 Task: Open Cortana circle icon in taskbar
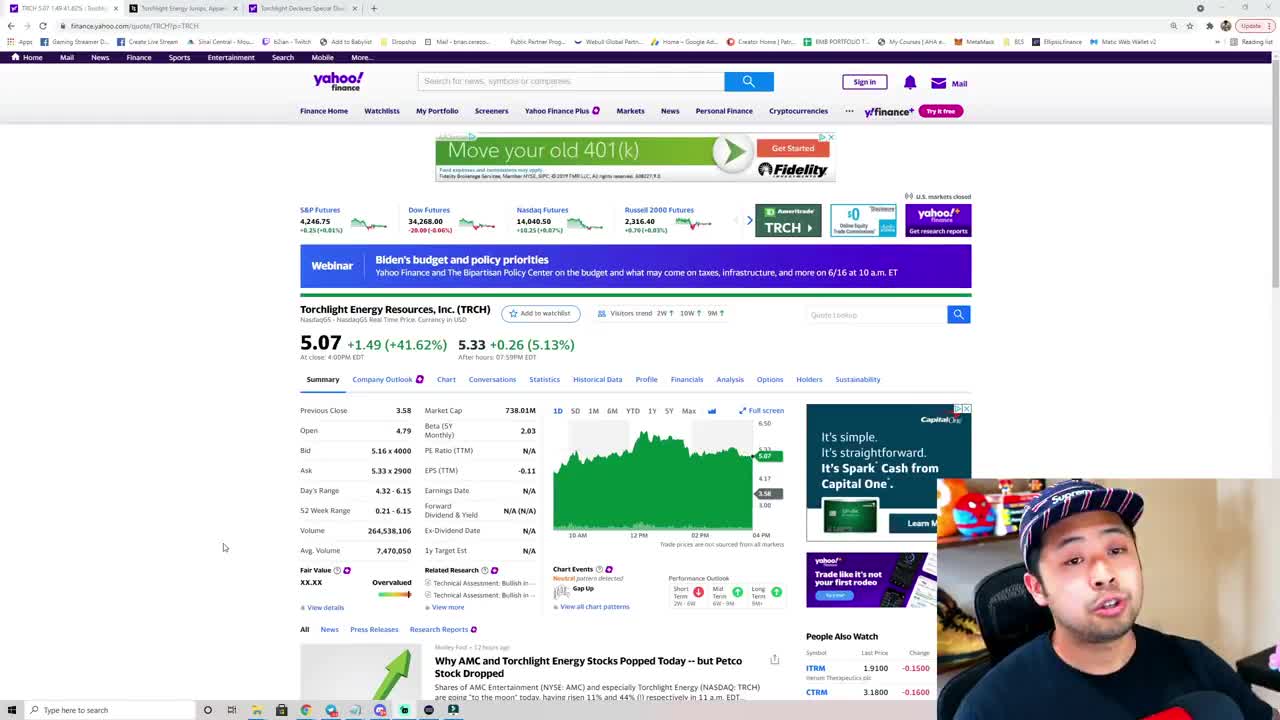click(x=208, y=710)
